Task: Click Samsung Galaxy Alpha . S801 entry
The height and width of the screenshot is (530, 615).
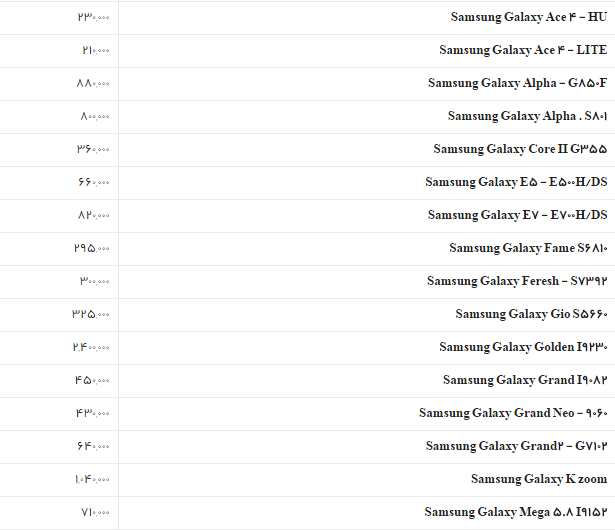Action: click(x=528, y=116)
